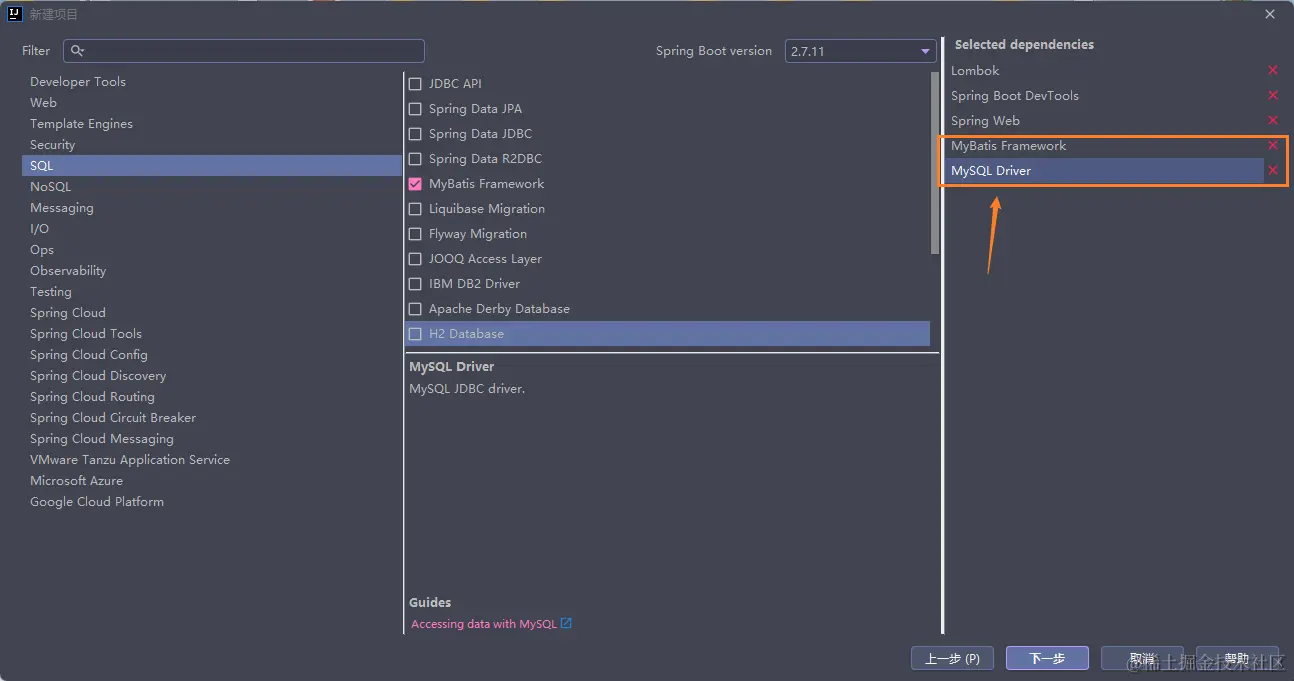Select the Testing category
The height and width of the screenshot is (681, 1294).
[x=50, y=292]
